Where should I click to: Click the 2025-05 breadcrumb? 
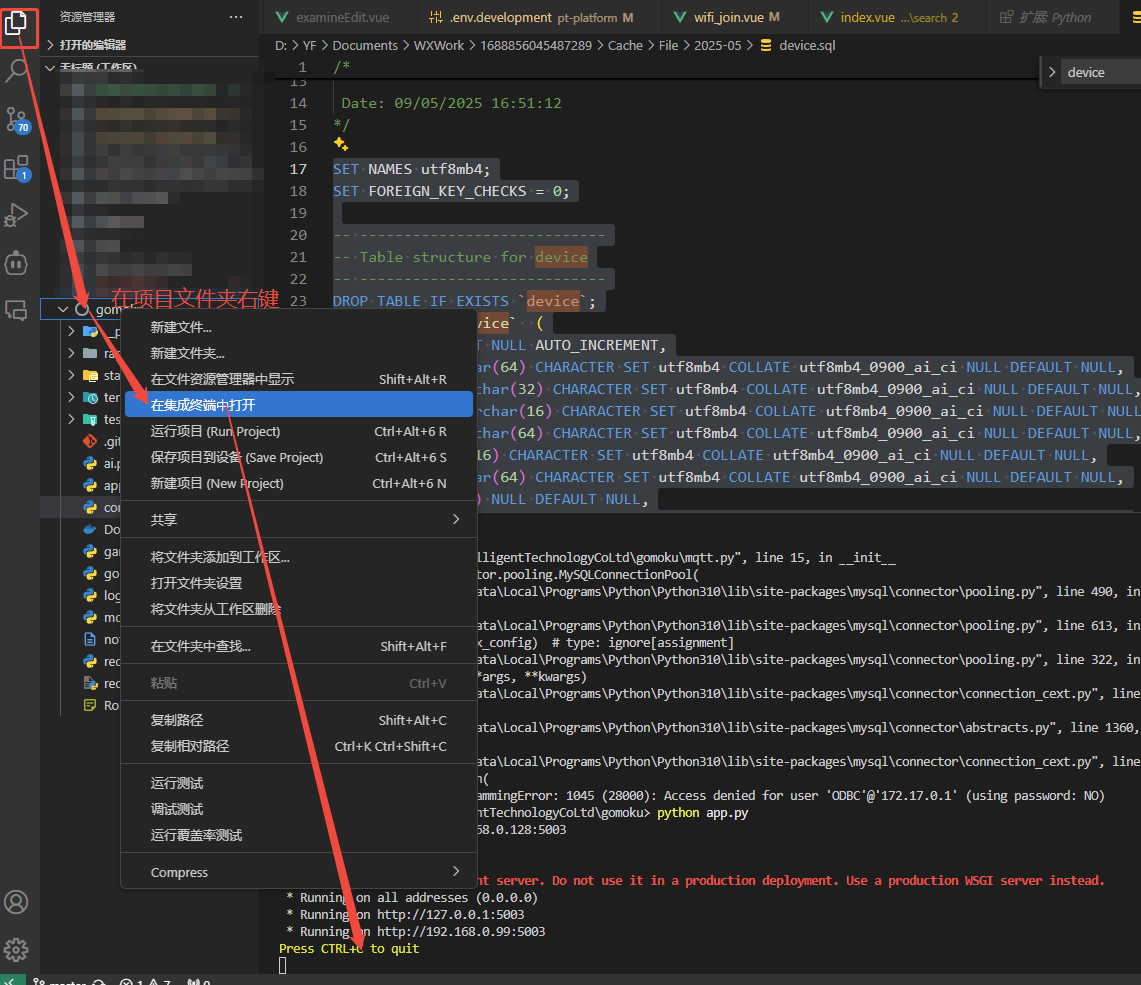coord(717,45)
